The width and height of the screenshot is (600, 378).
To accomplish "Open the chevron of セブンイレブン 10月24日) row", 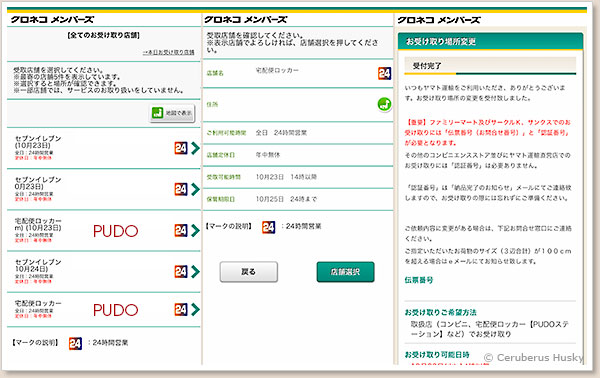I will coord(196,272).
